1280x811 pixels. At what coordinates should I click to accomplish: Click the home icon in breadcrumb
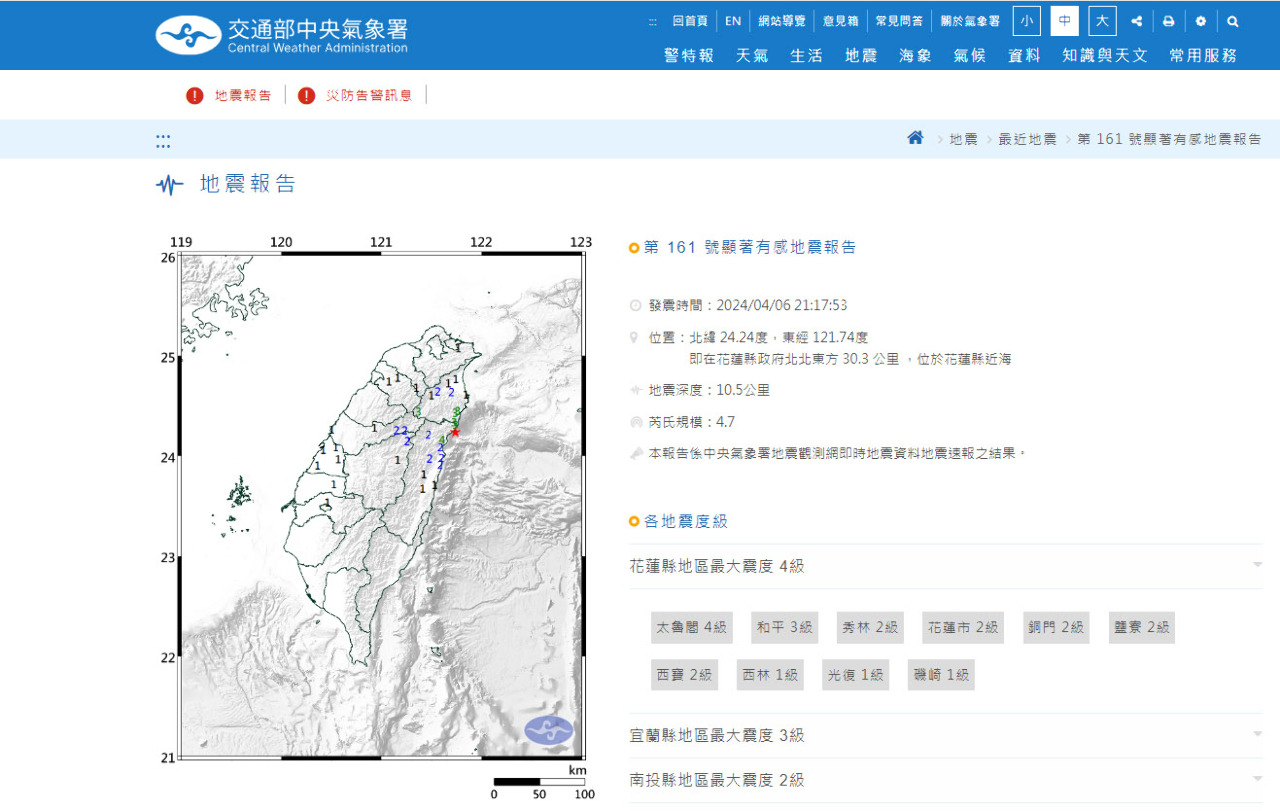click(x=915, y=138)
